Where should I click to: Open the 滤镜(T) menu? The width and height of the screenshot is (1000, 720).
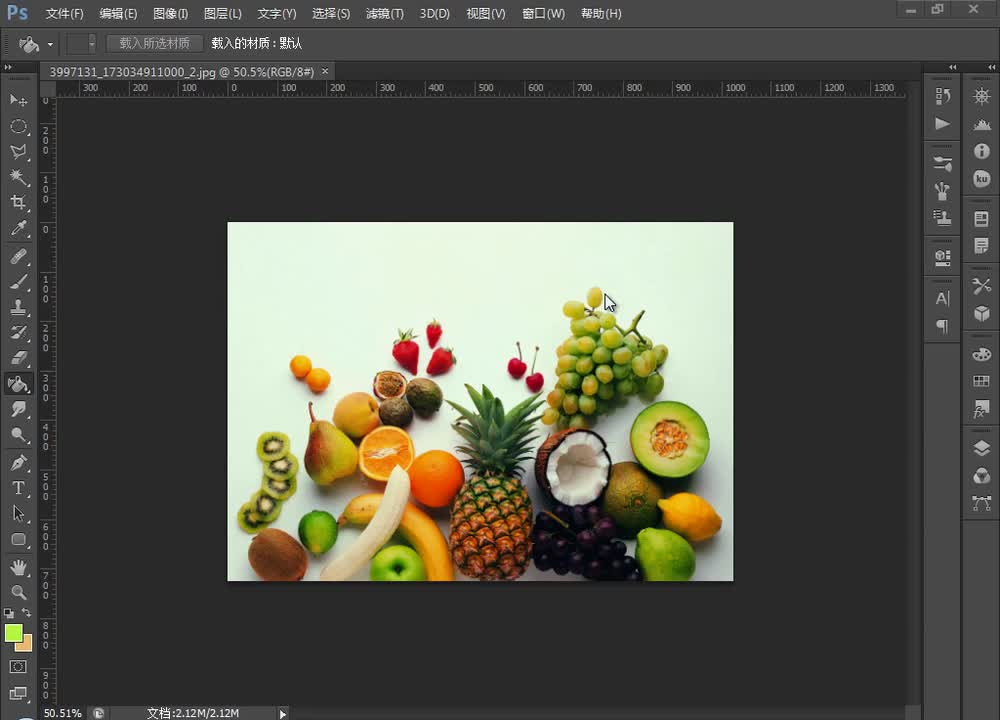384,13
